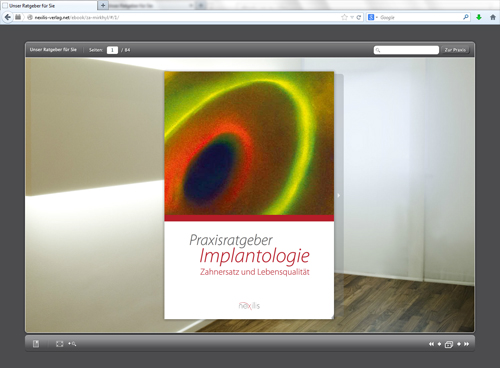Jump to the last page
The width and height of the screenshot is (500, 368).
pos(467,344)
